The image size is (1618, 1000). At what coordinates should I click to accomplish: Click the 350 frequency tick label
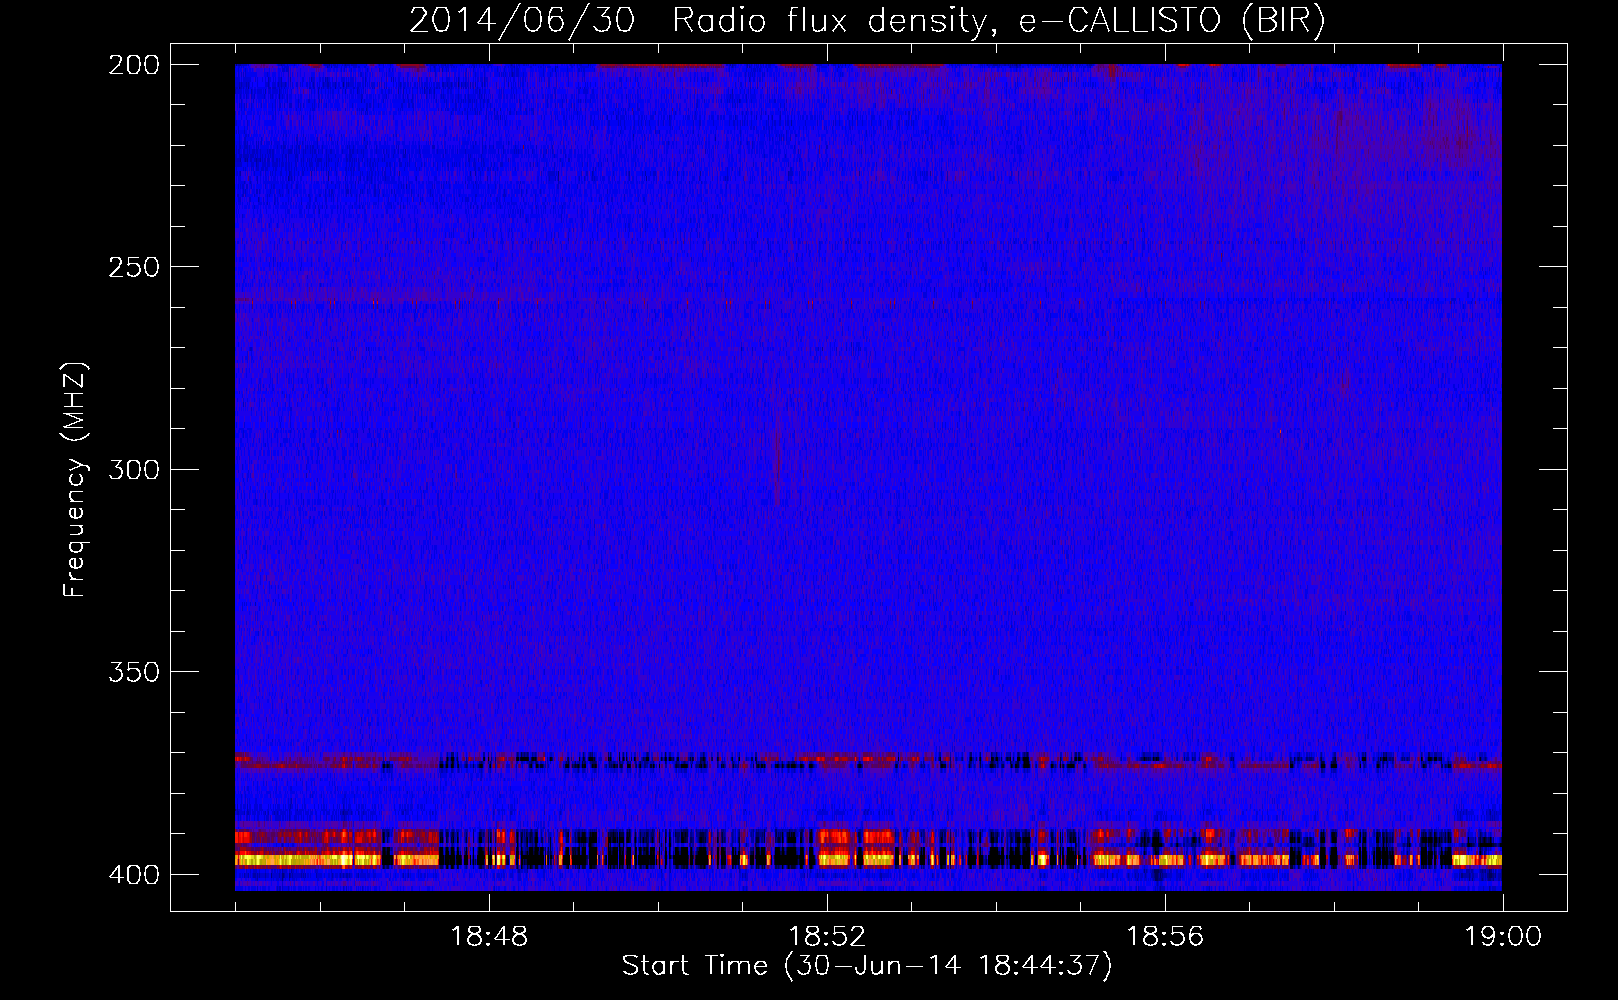[134, 671]
